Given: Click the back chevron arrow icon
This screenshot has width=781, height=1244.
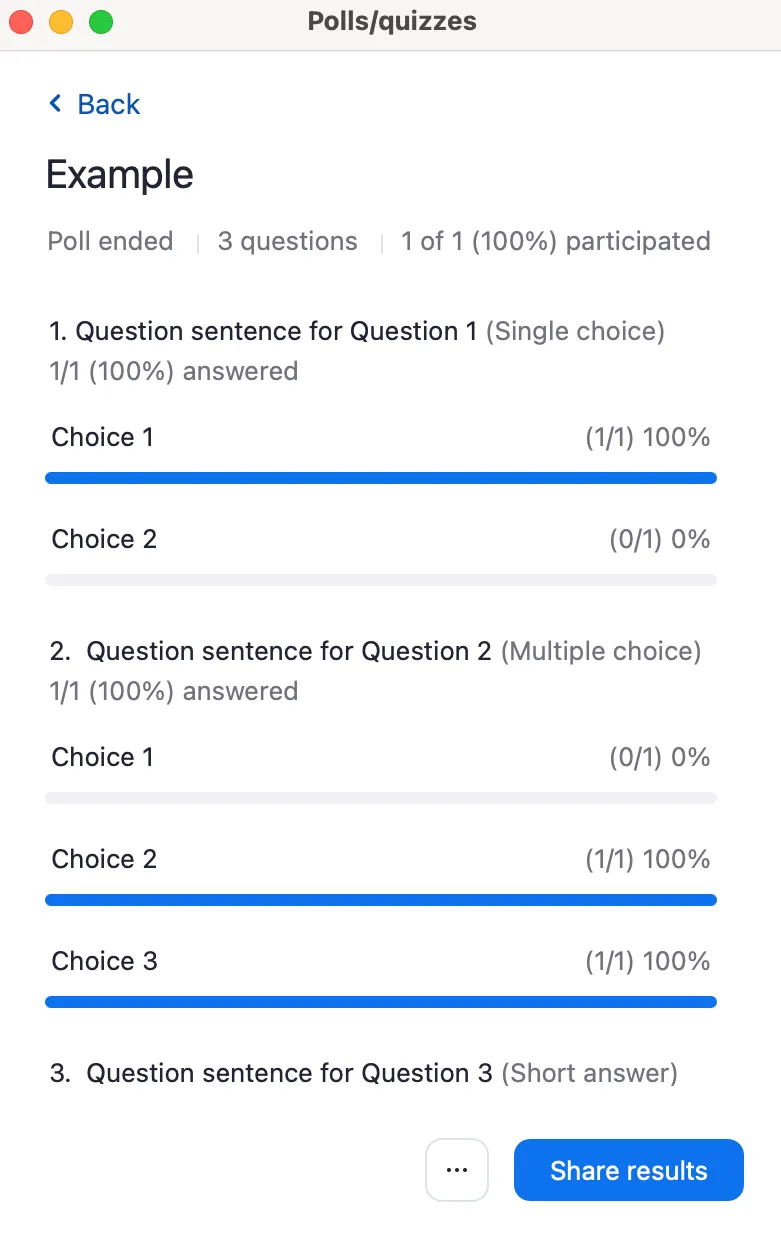Looking at the screenshot, I should [56, 104].
